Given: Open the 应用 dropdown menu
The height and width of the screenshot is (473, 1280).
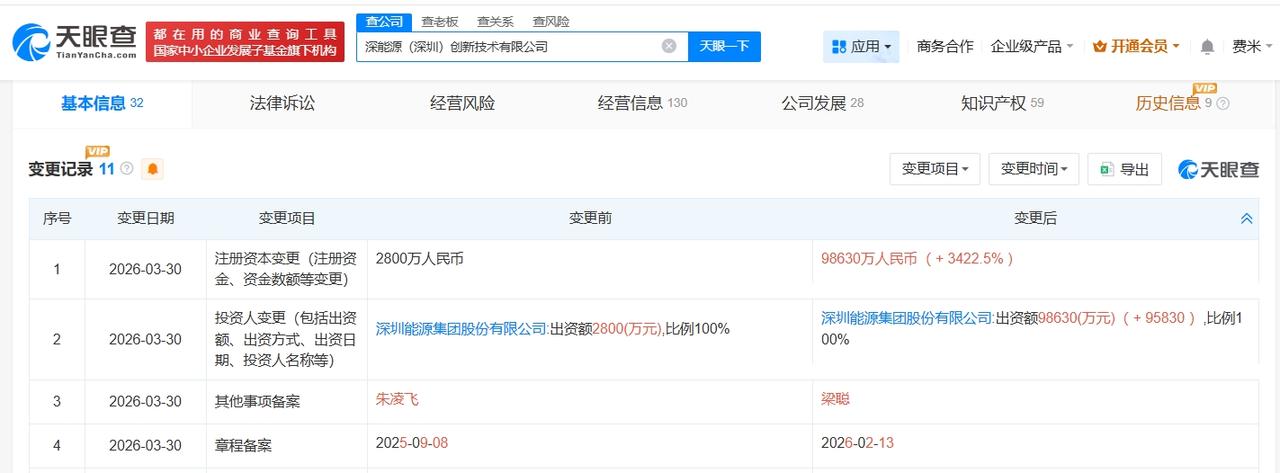Looking at the screenshot, I should [861, 46].
